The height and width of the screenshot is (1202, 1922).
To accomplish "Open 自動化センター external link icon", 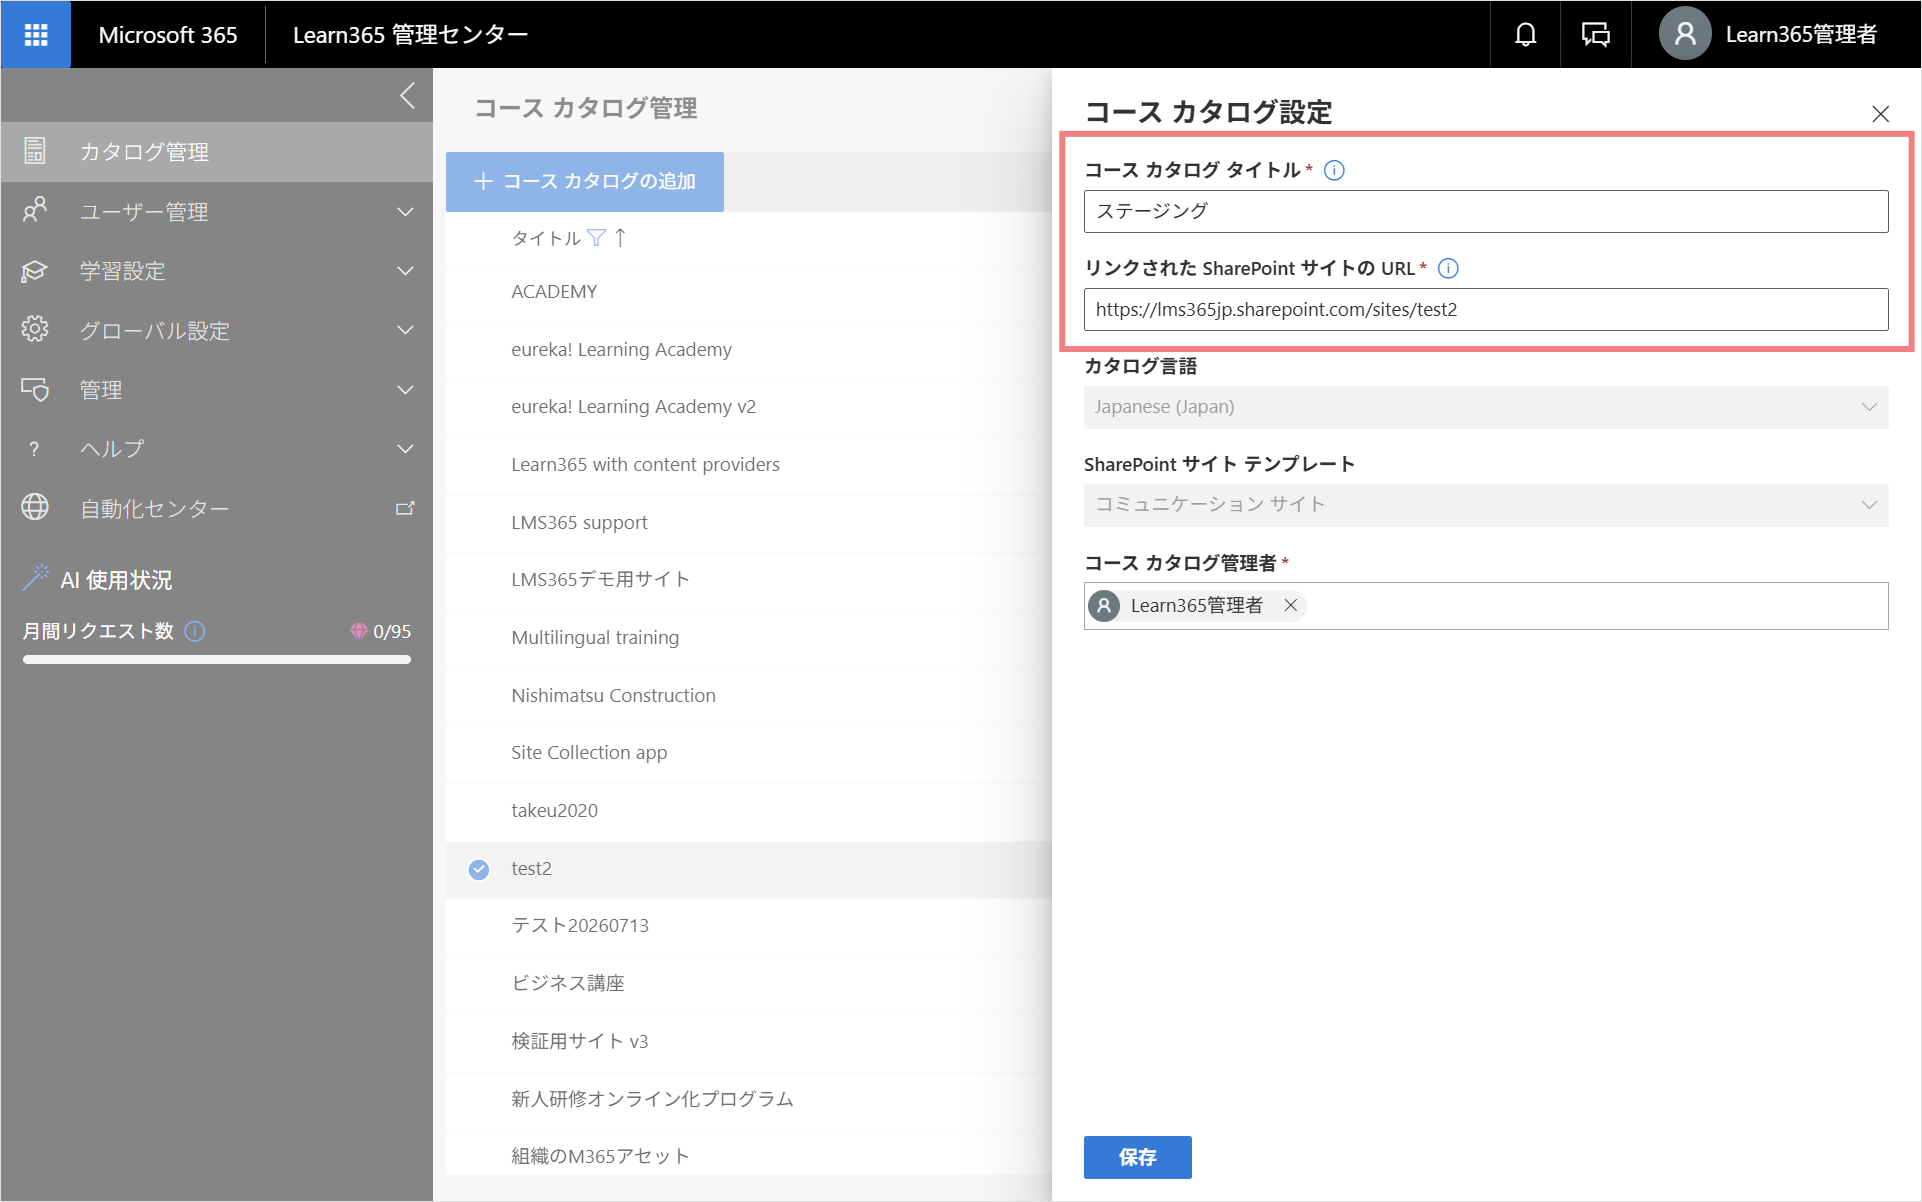I will tap(405, 508).
